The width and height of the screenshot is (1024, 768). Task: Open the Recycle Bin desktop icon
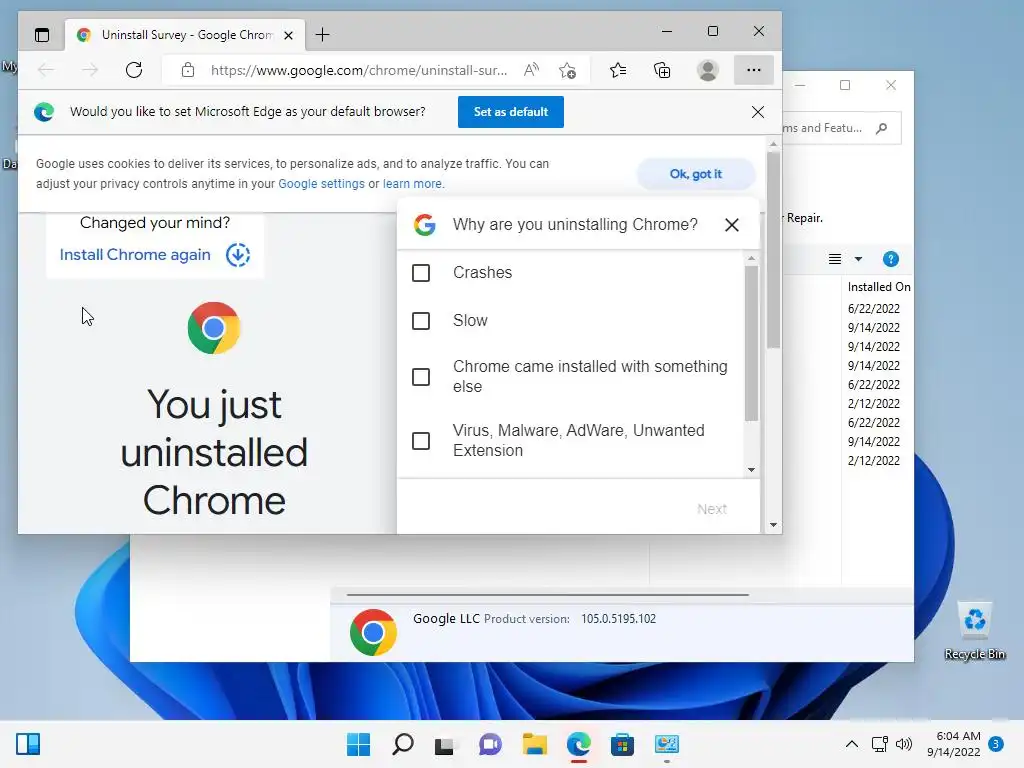click(x=974, y=630)
